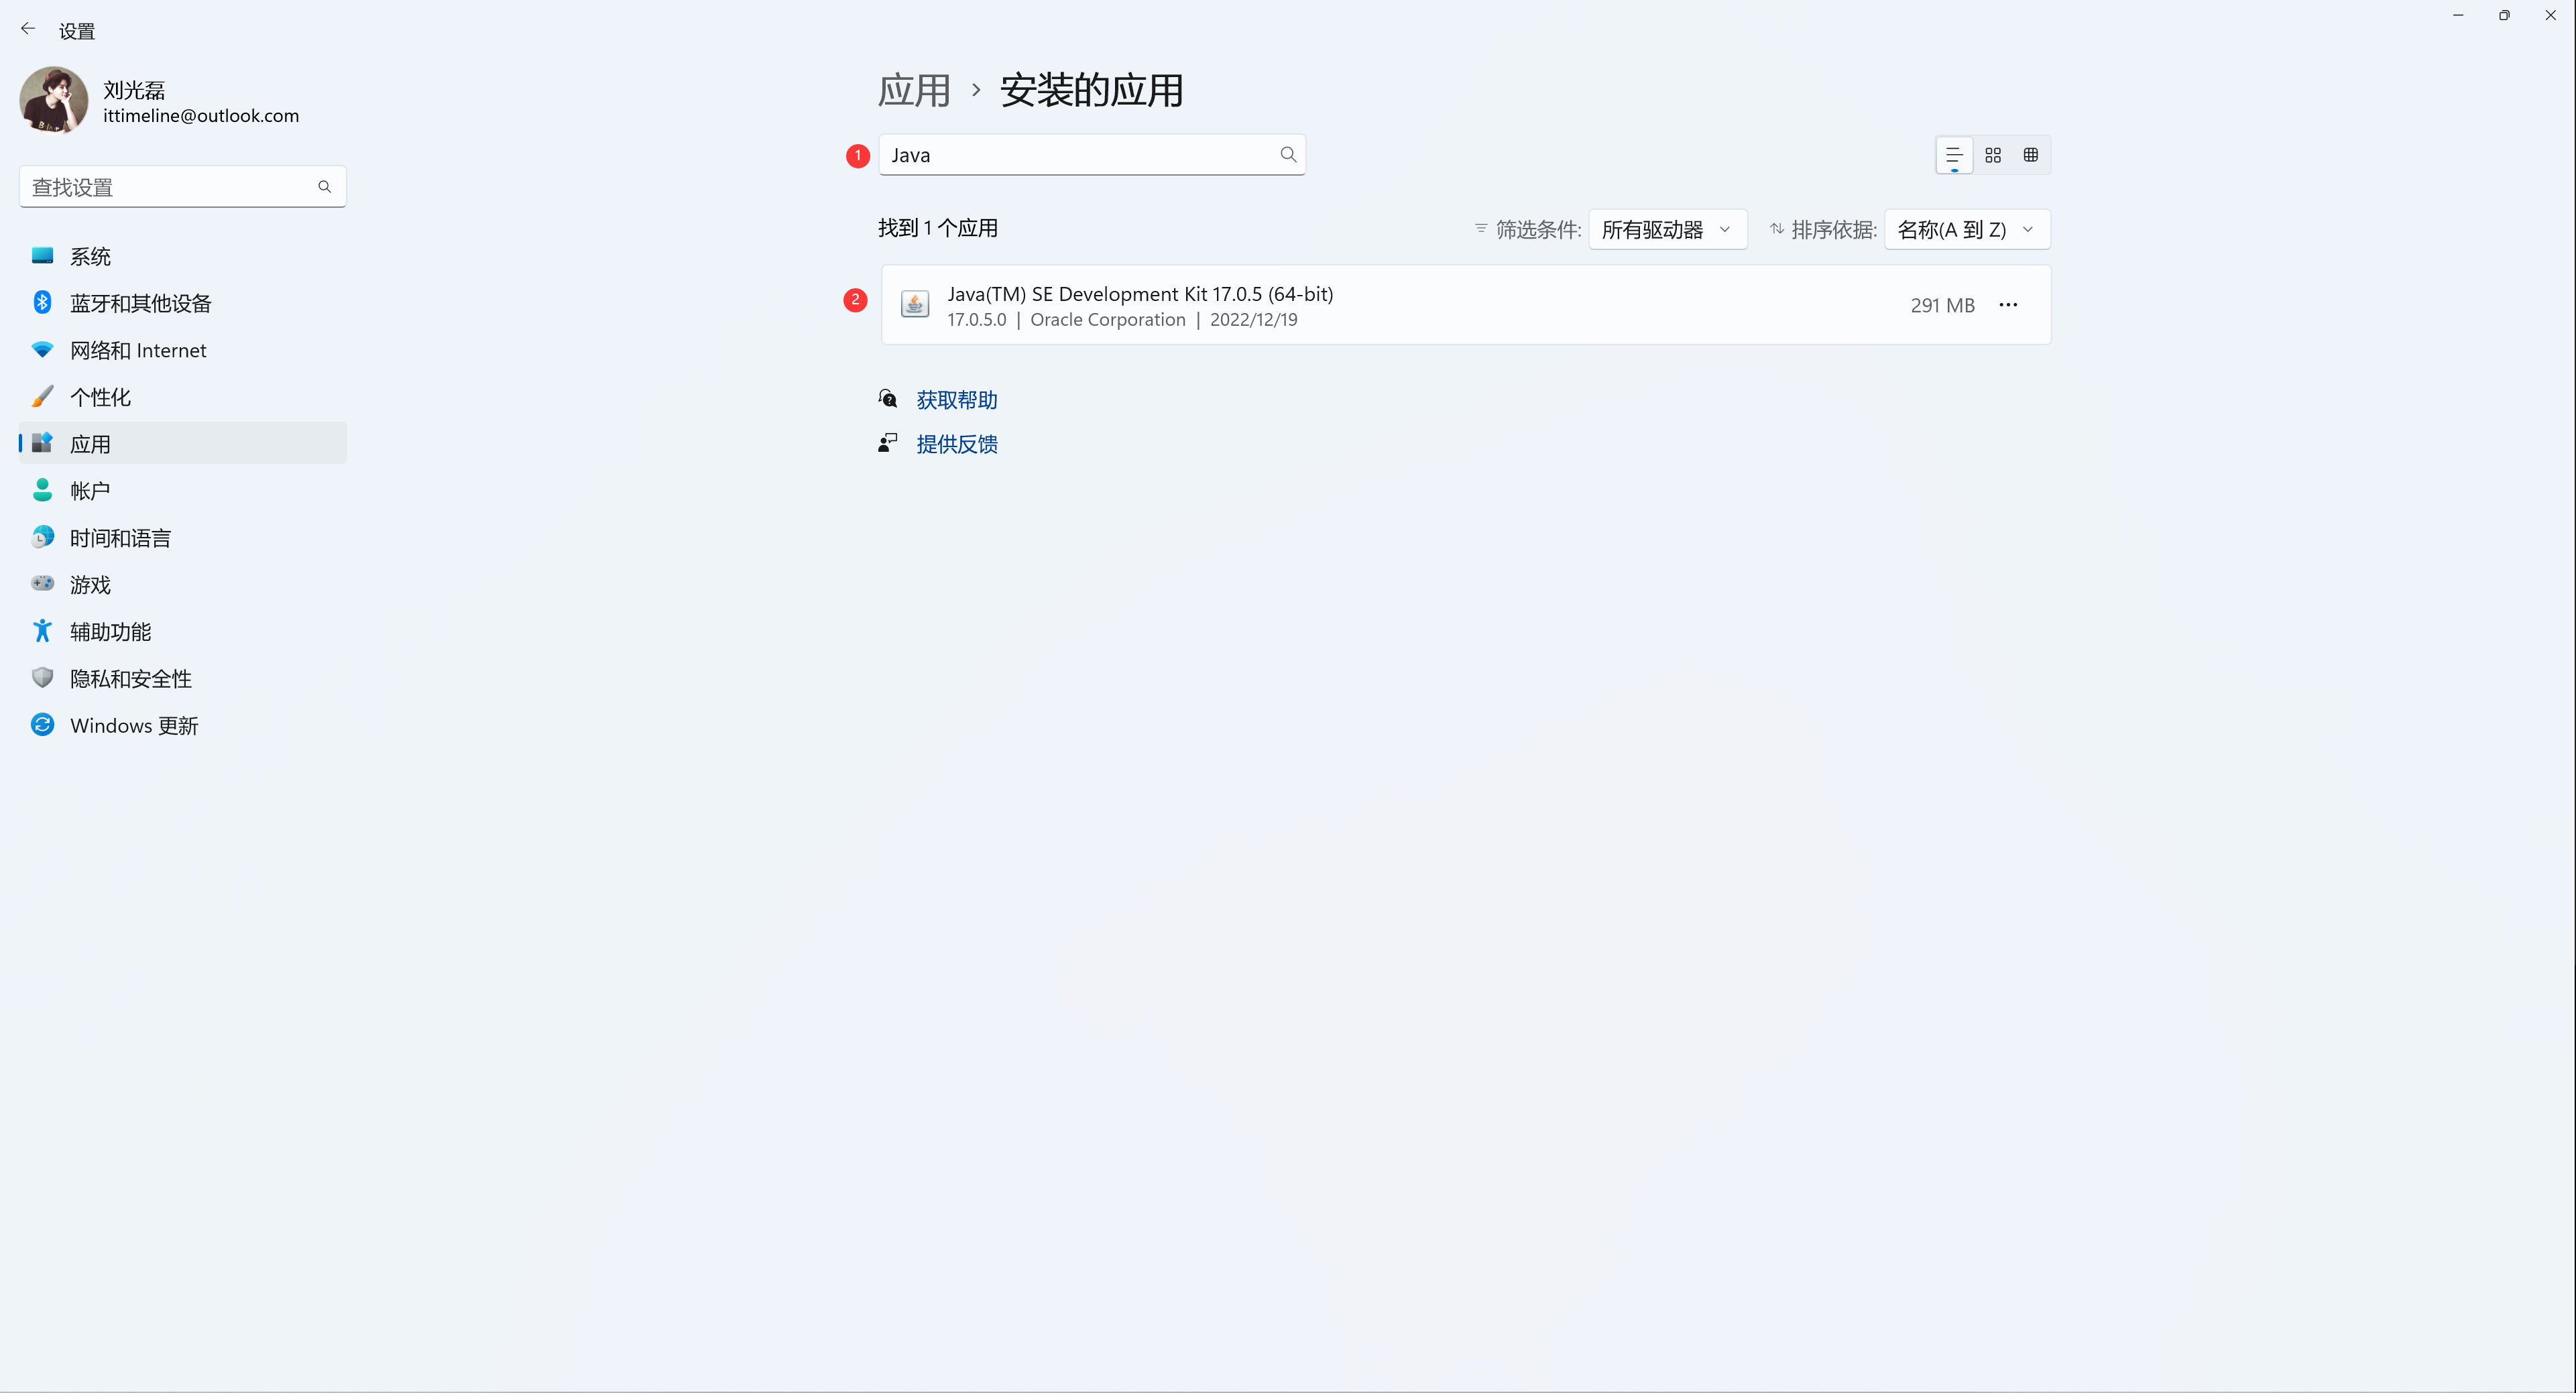Click 291 MB size text
Image resolution: width=2576 pixels, height=1393 pixels.
tap(1942, 305)
